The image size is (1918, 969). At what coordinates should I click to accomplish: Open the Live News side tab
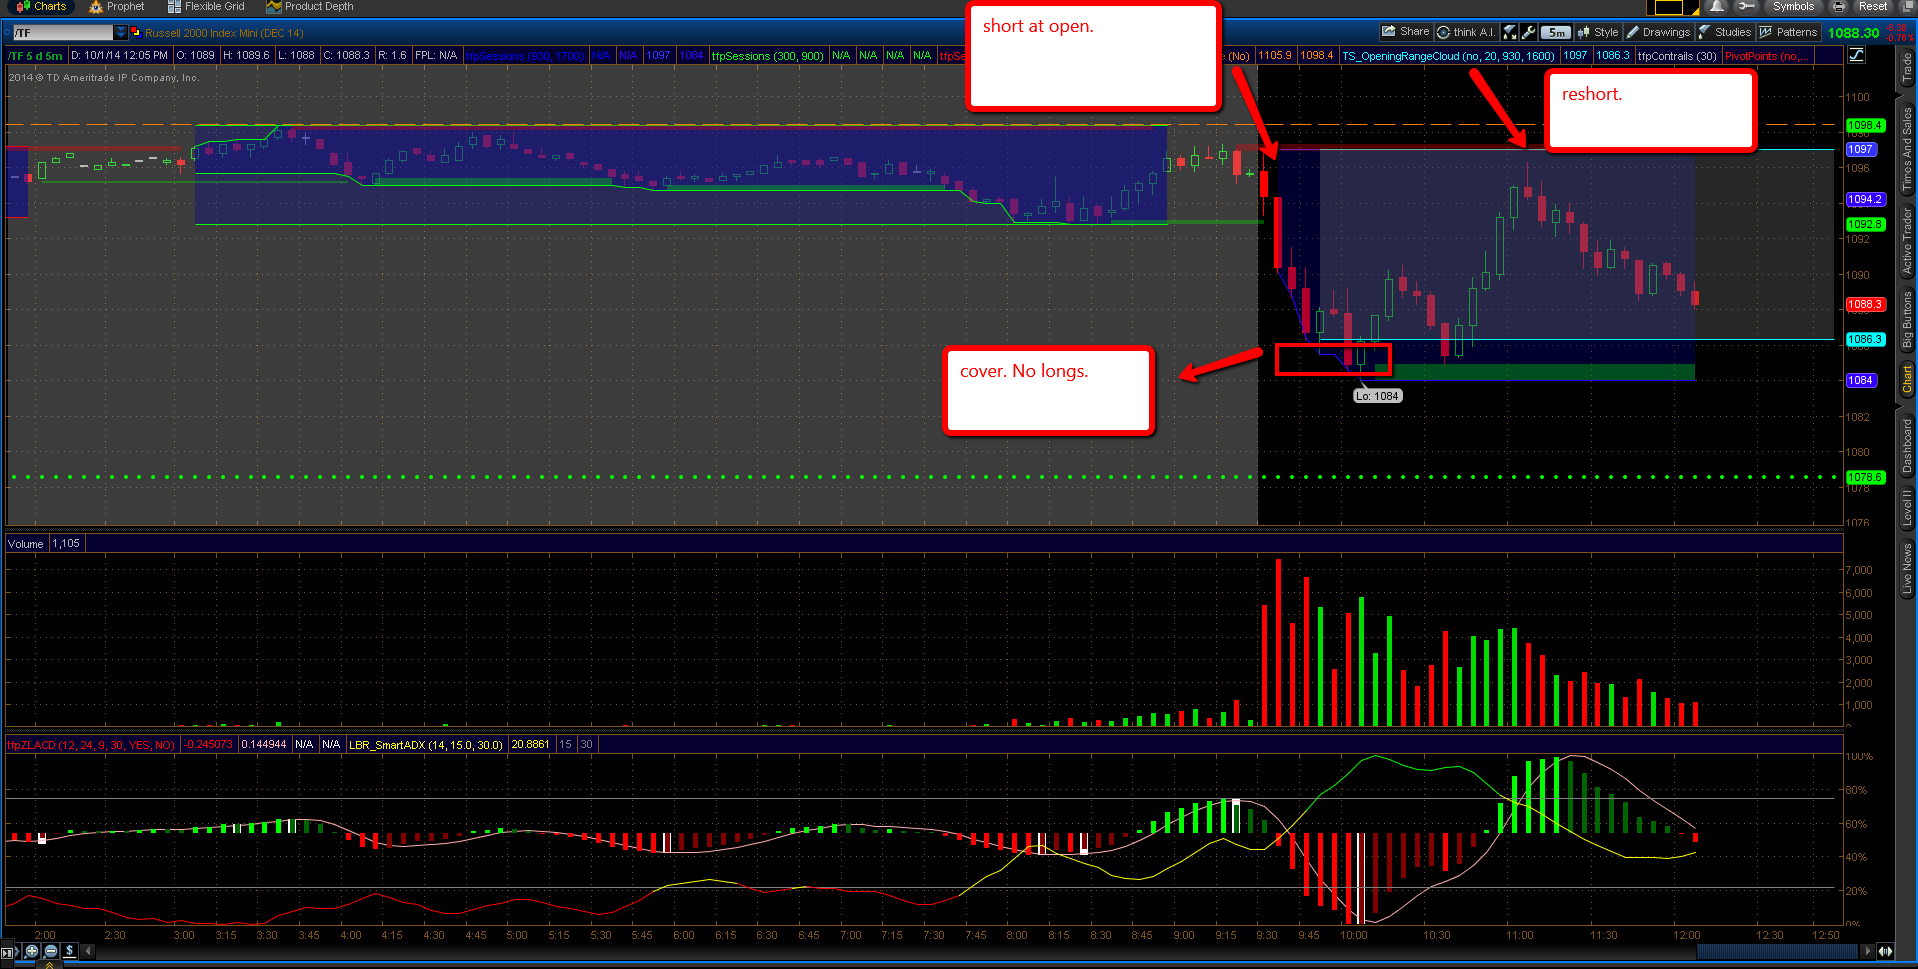tap(1907, 568)
